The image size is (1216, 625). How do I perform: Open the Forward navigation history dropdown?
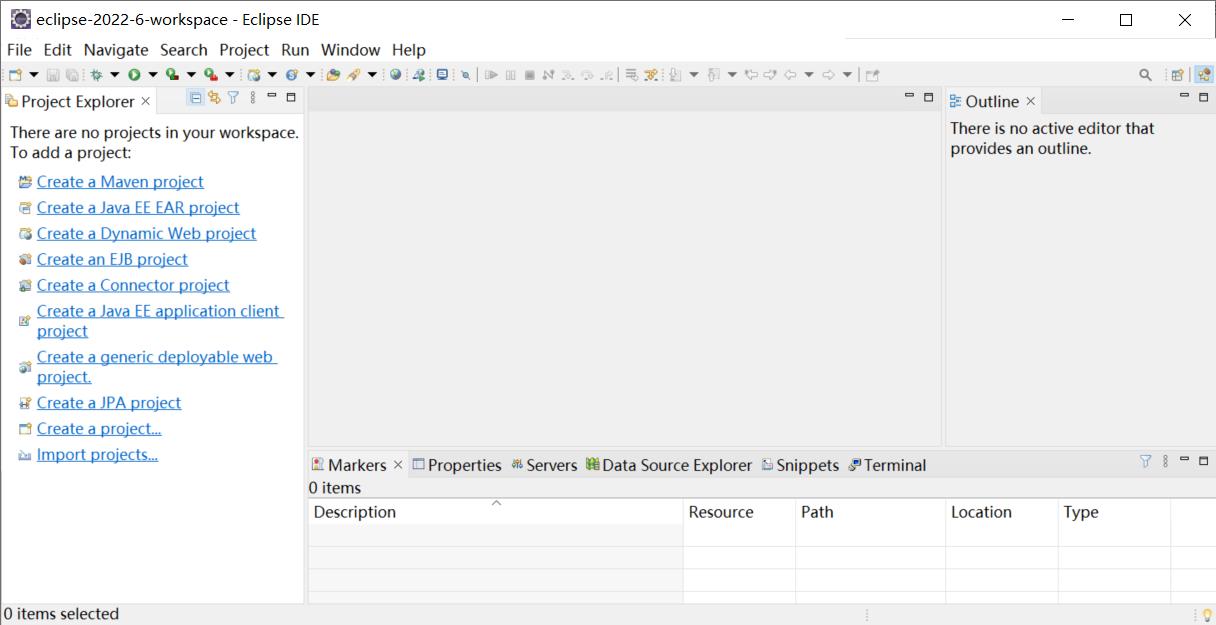[x=847, y=74]
